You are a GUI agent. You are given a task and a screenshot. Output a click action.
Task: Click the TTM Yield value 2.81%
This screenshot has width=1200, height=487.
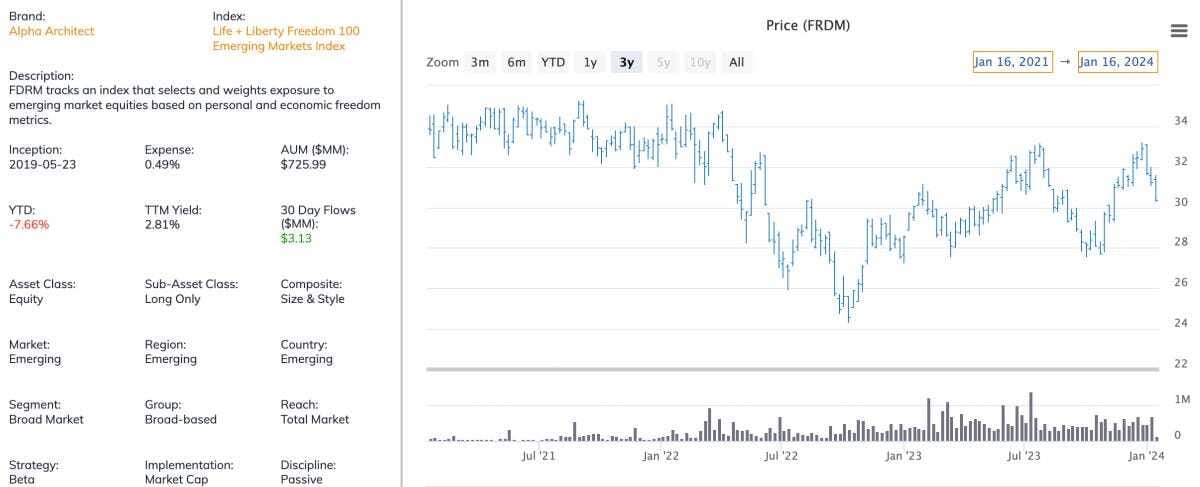(162, 224)
